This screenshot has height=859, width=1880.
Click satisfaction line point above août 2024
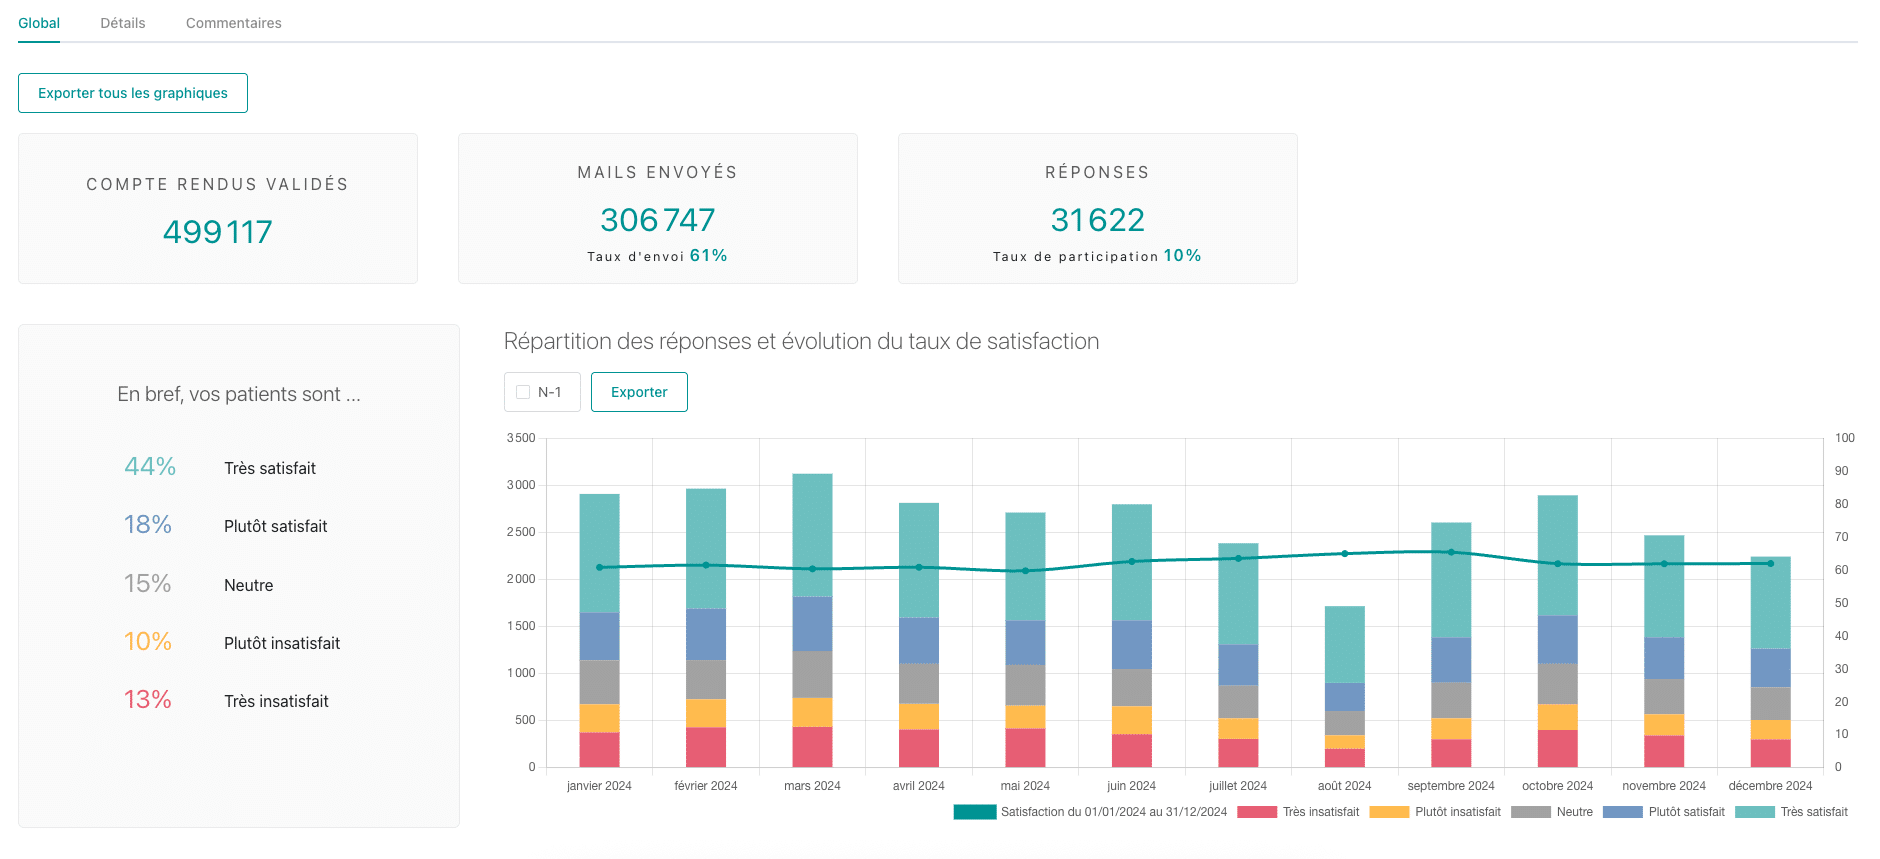[1344, 553]
